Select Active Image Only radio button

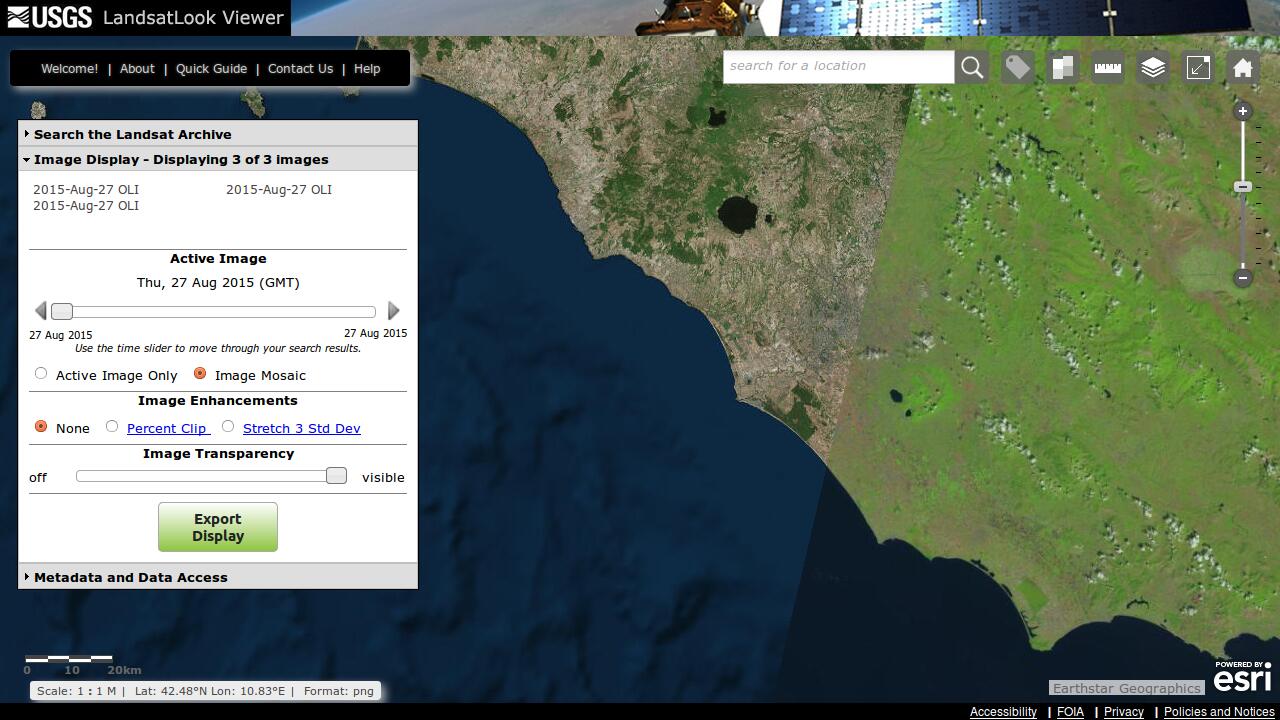pos(41,374)
